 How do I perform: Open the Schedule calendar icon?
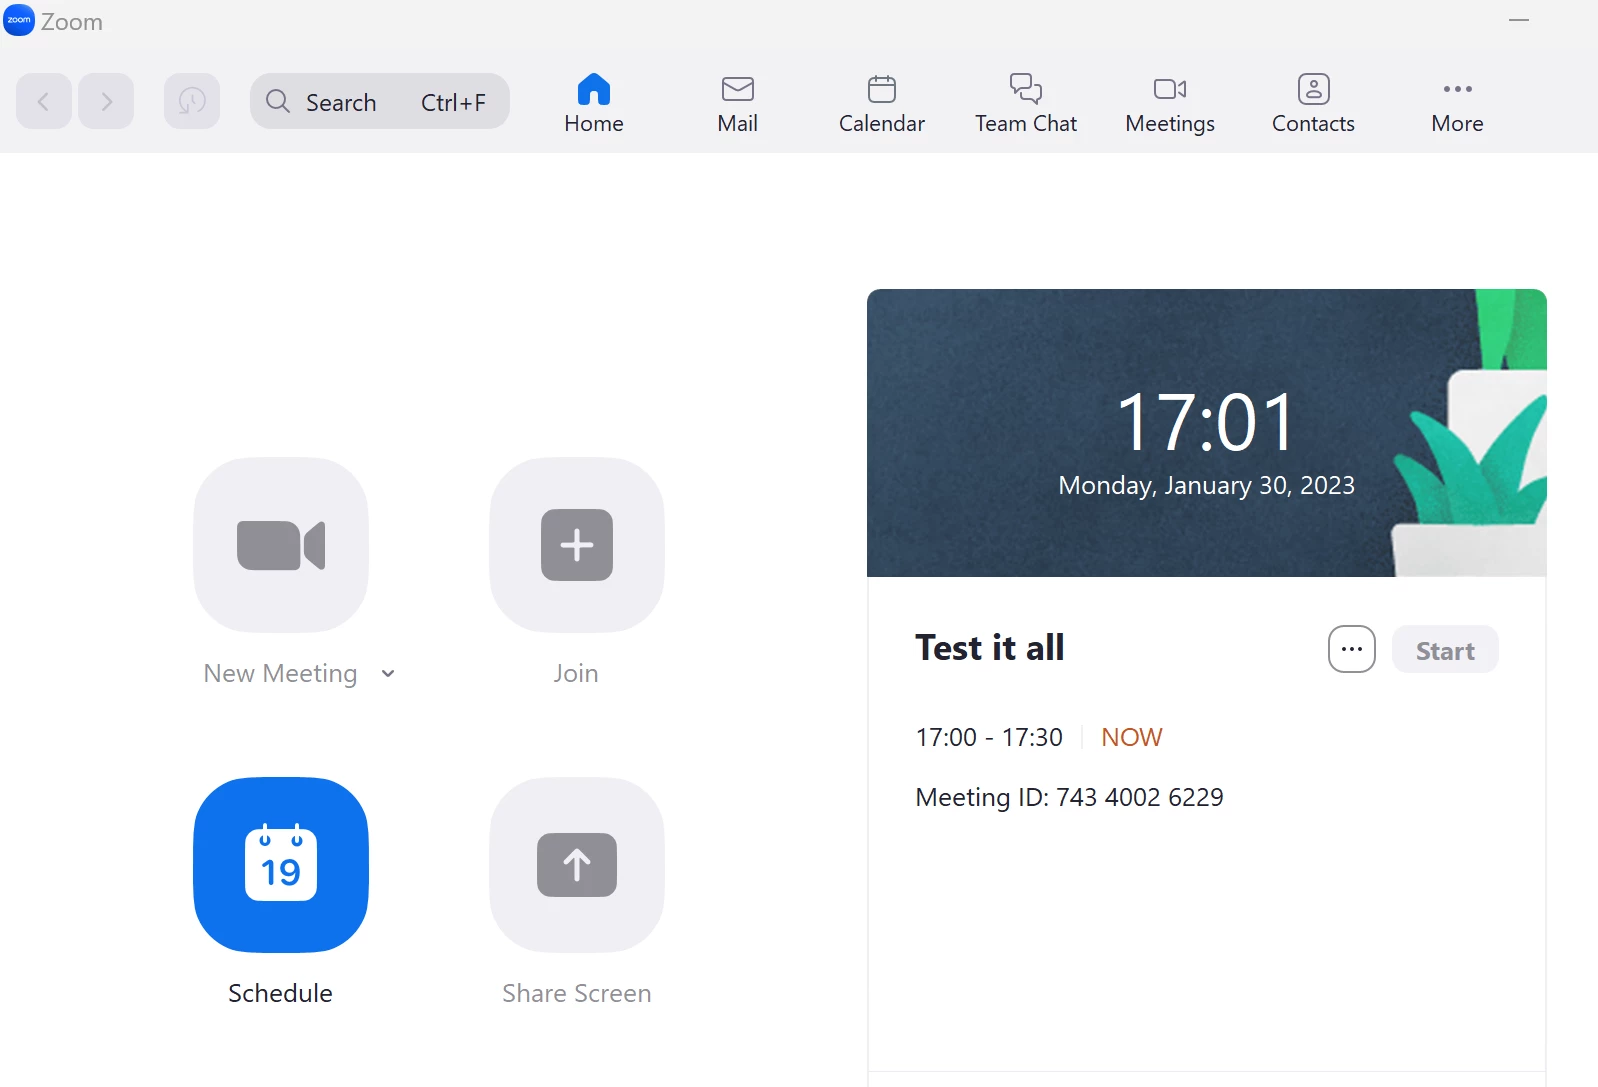click(281, 865)
